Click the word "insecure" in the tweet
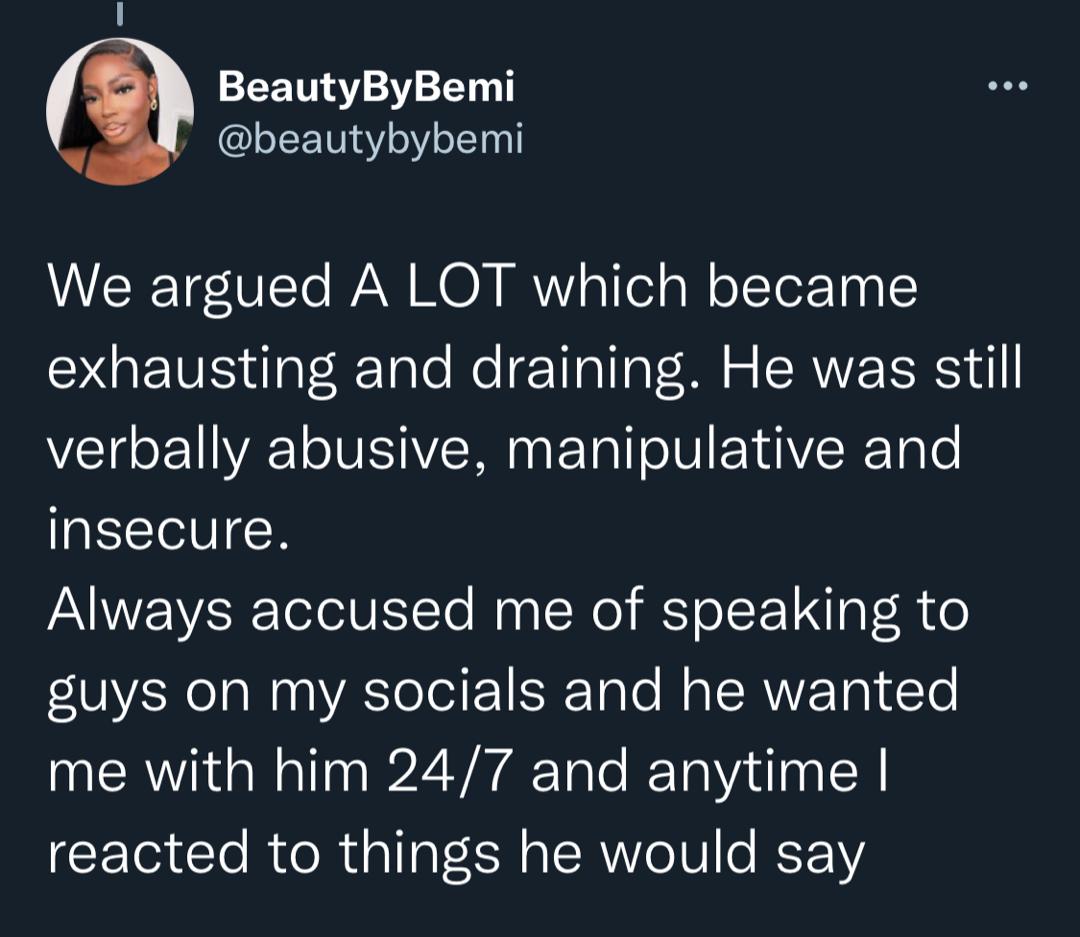This screenshot has width=1080, height=937. point(160,530)
